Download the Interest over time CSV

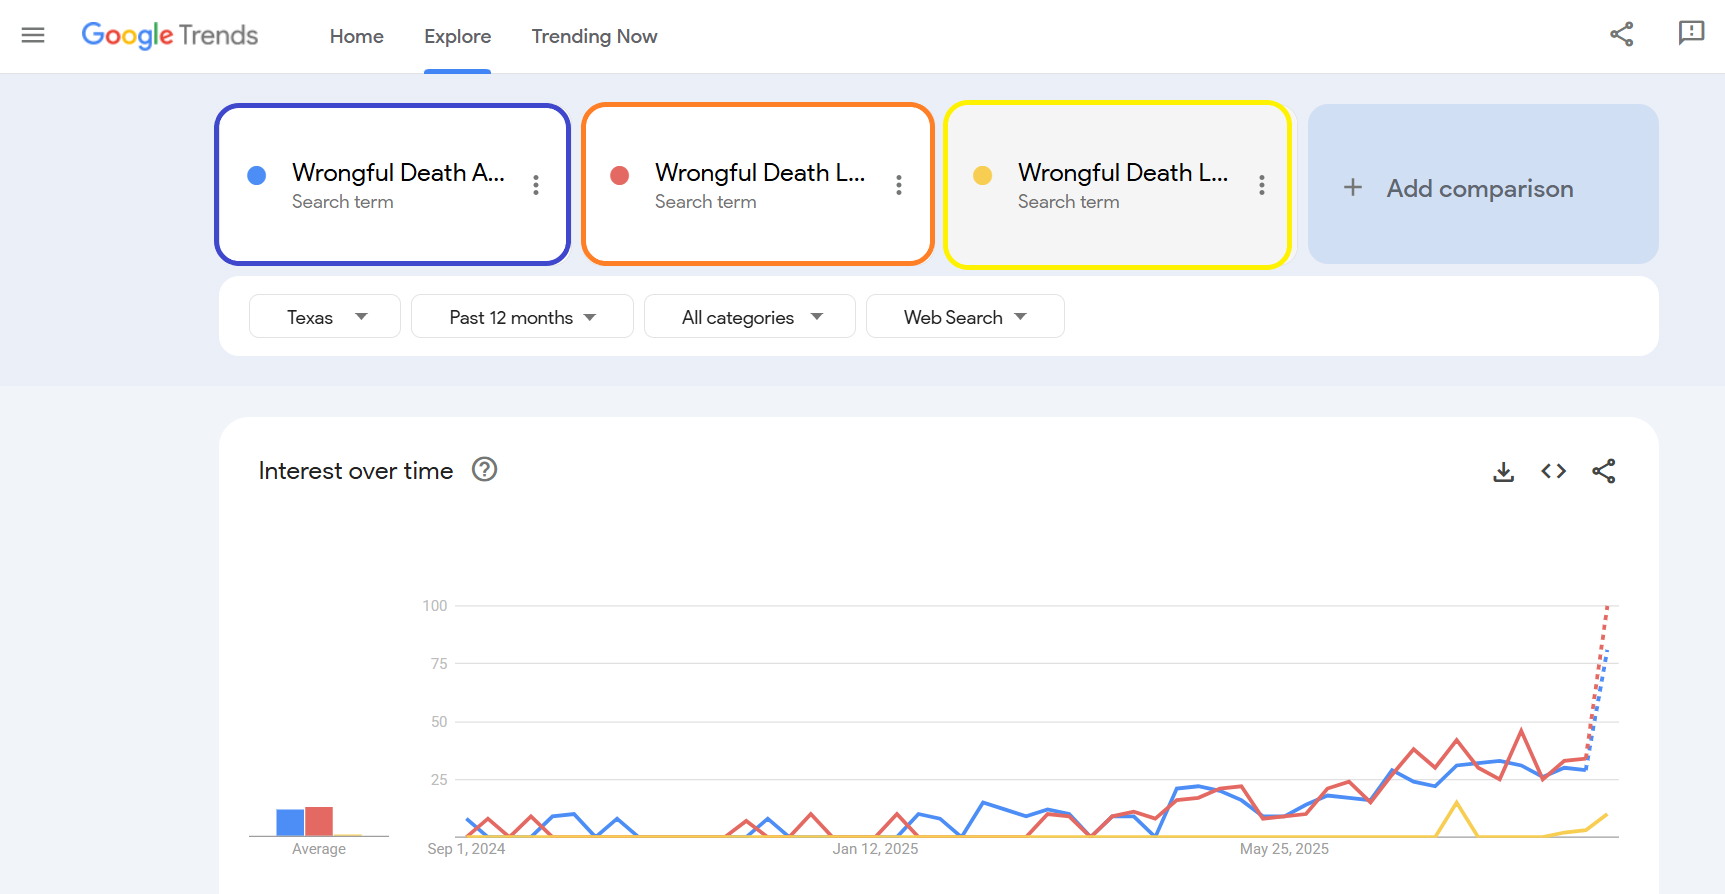(1503, 471)
